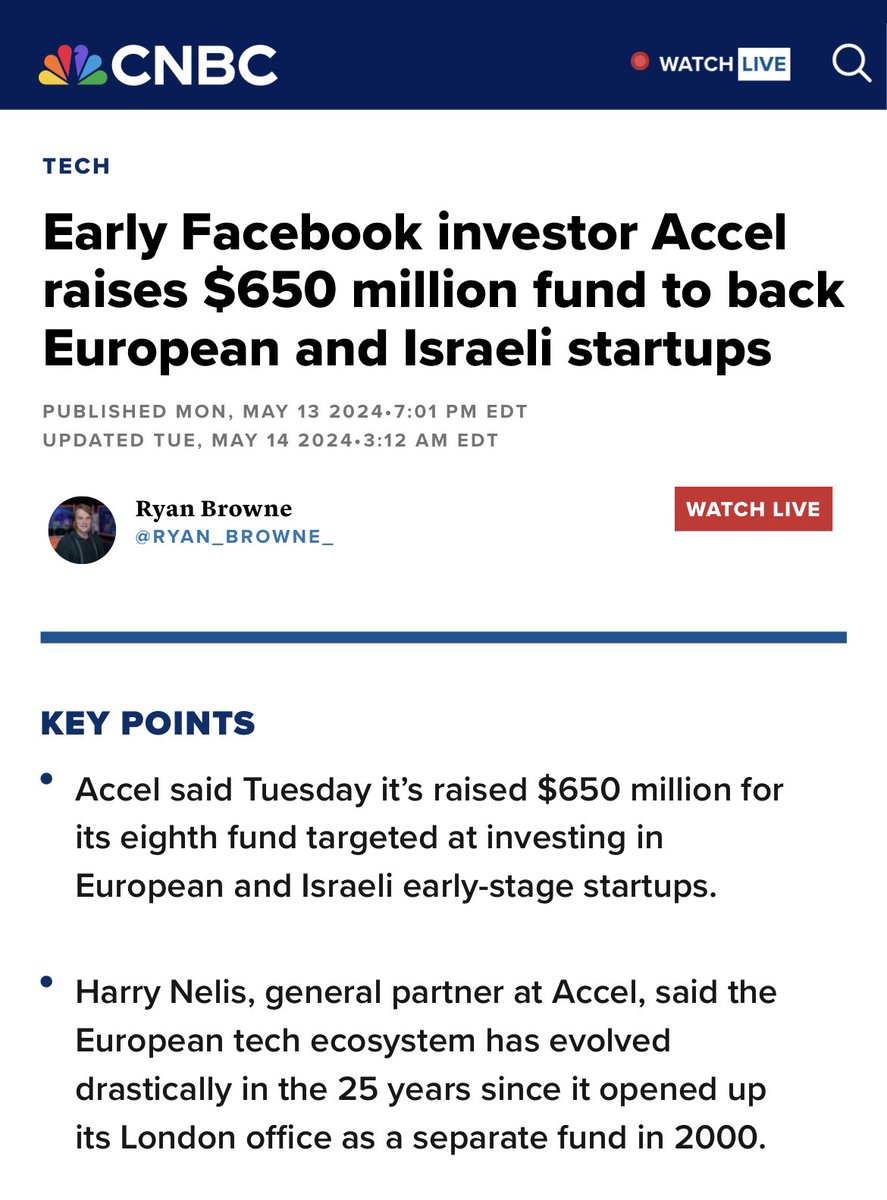Open the TECH section link
Viewport: 887px width, 1200px height.
pos(76,167)
